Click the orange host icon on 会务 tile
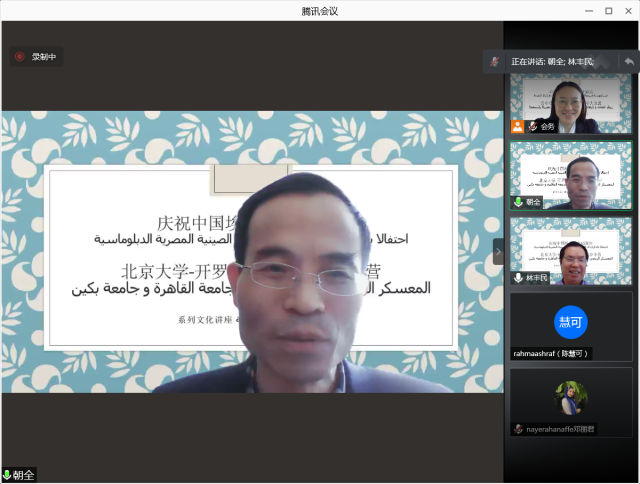The width and height of the screenshot is (640, 484). [x=518, y=126]
